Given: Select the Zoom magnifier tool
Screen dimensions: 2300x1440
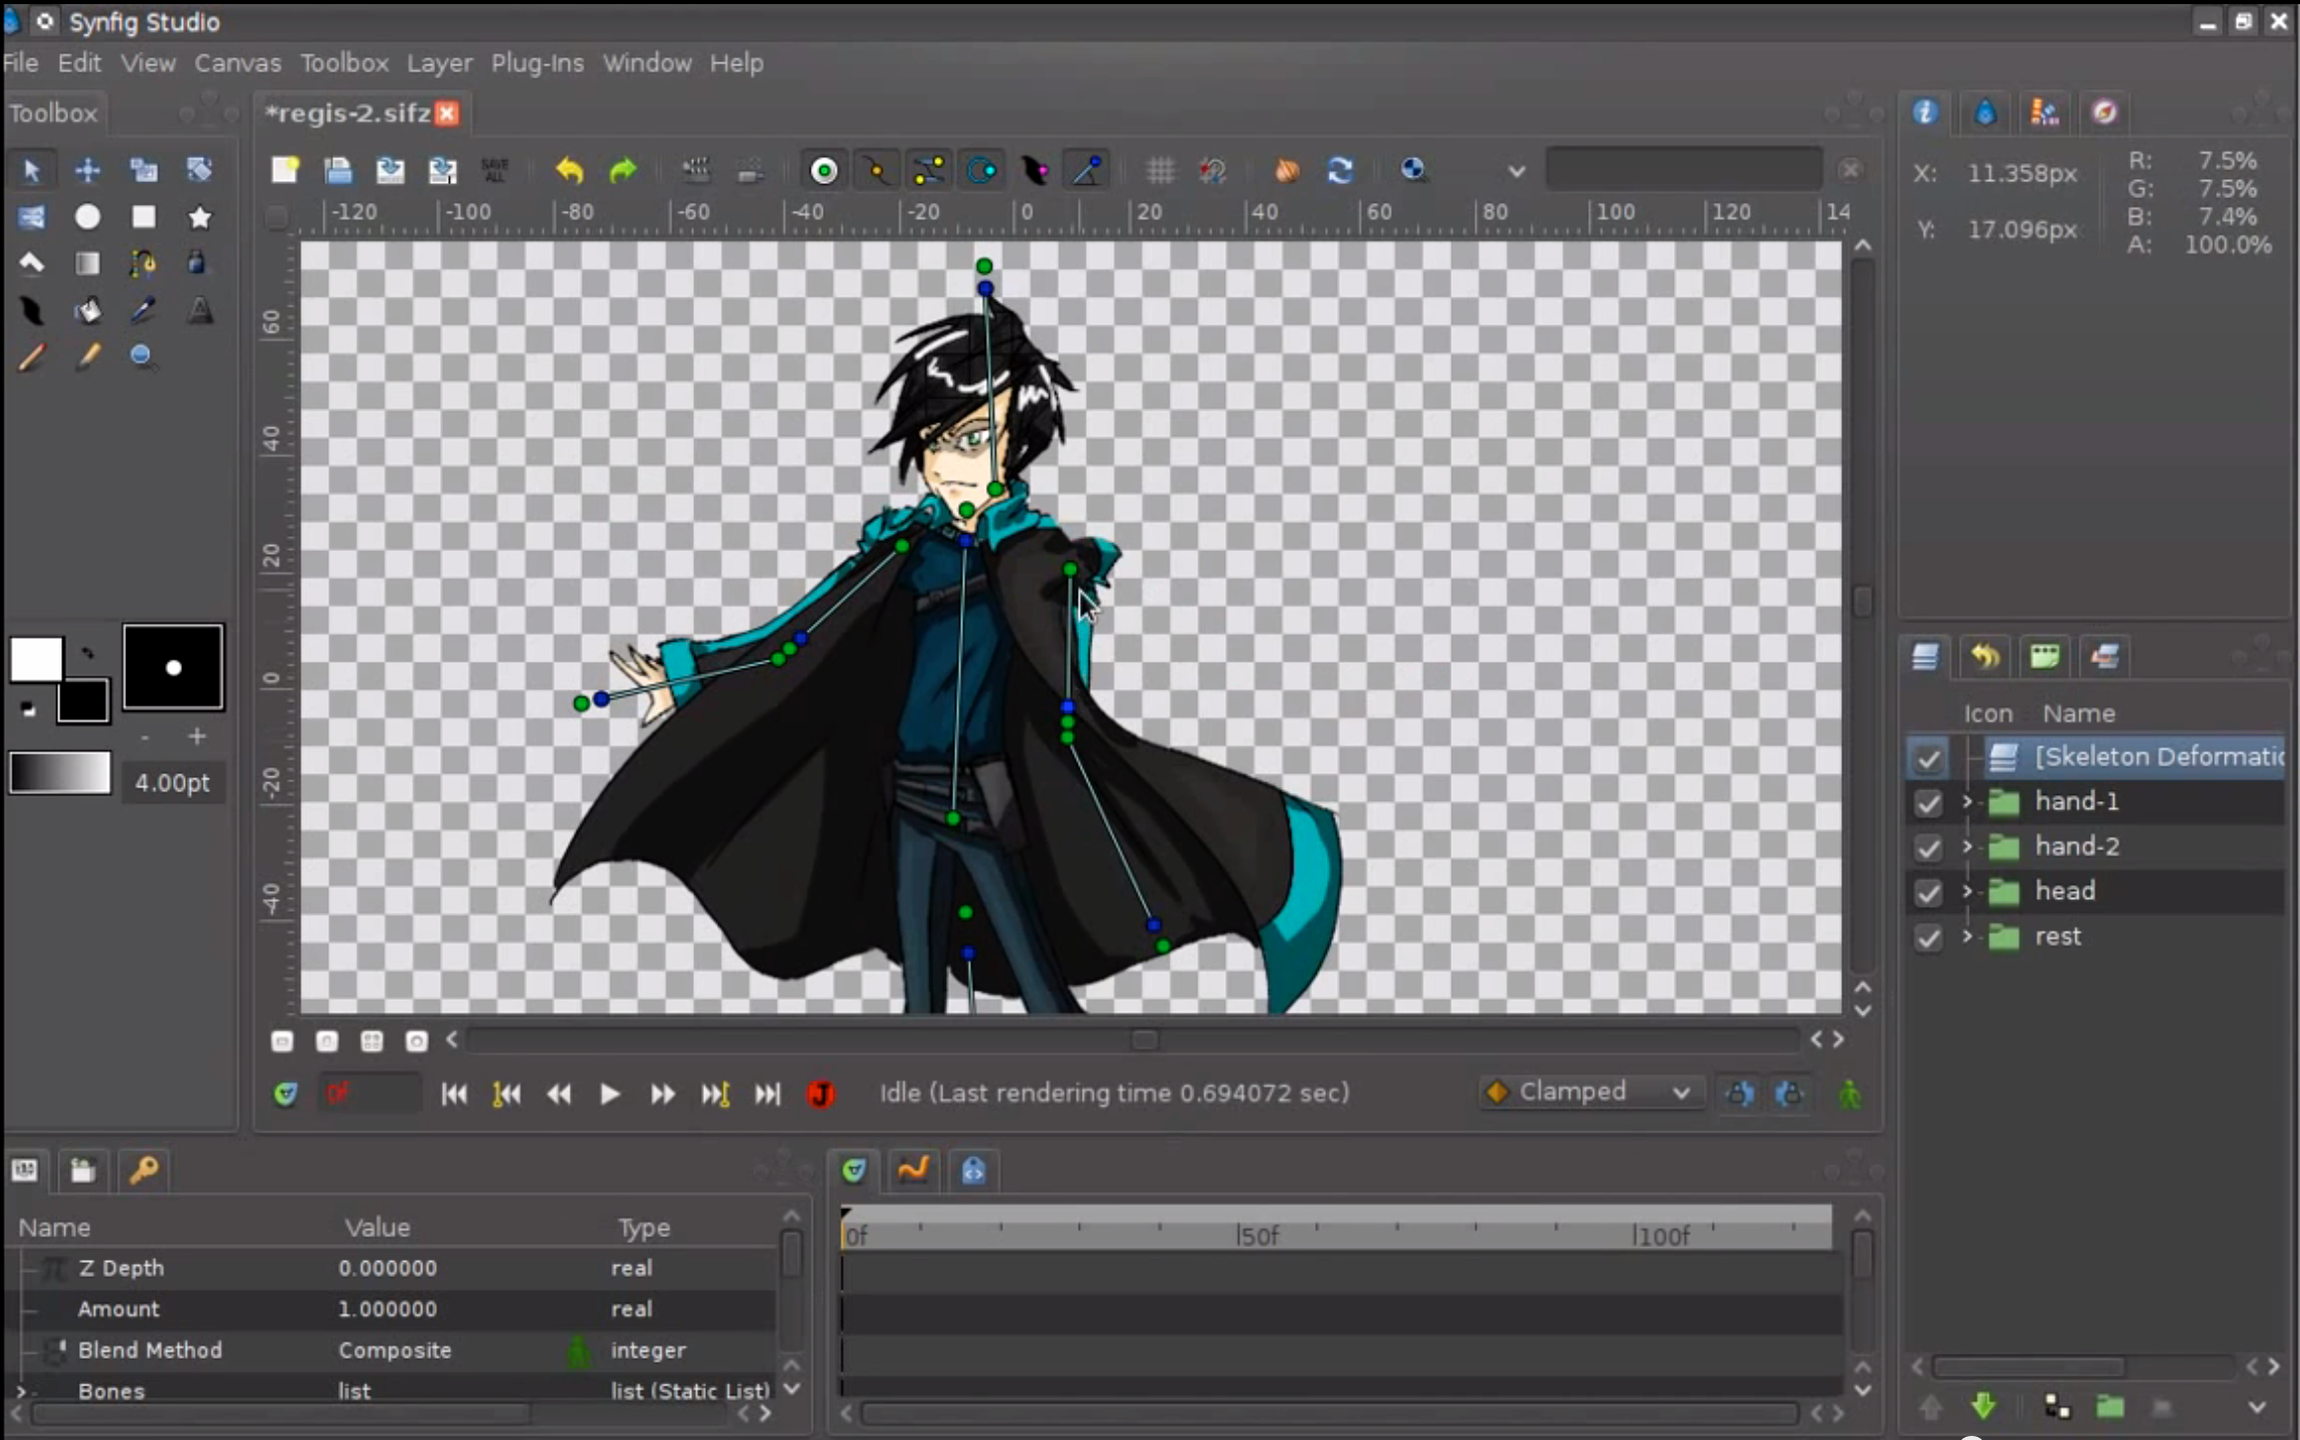Looking at the screenshot, I should tap(143, 357).
